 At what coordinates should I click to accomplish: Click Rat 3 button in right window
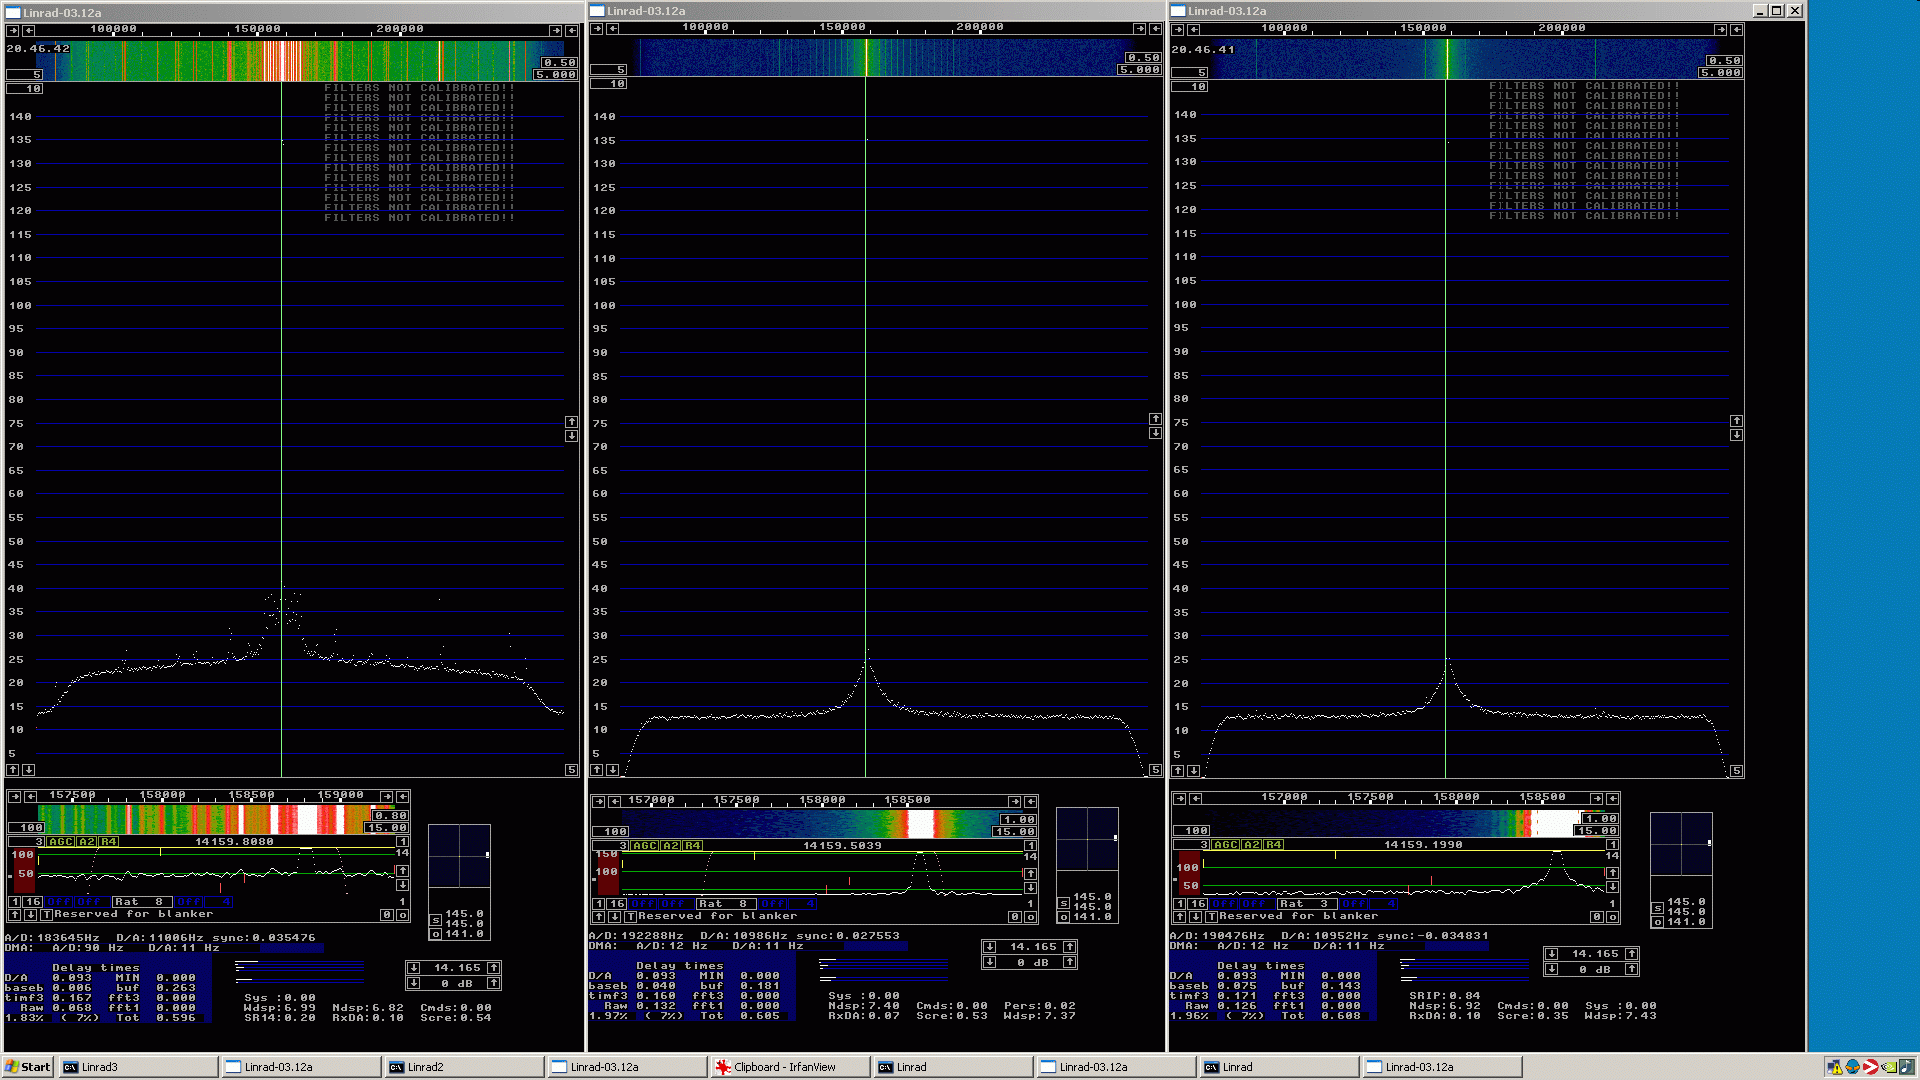[1307, 904]
